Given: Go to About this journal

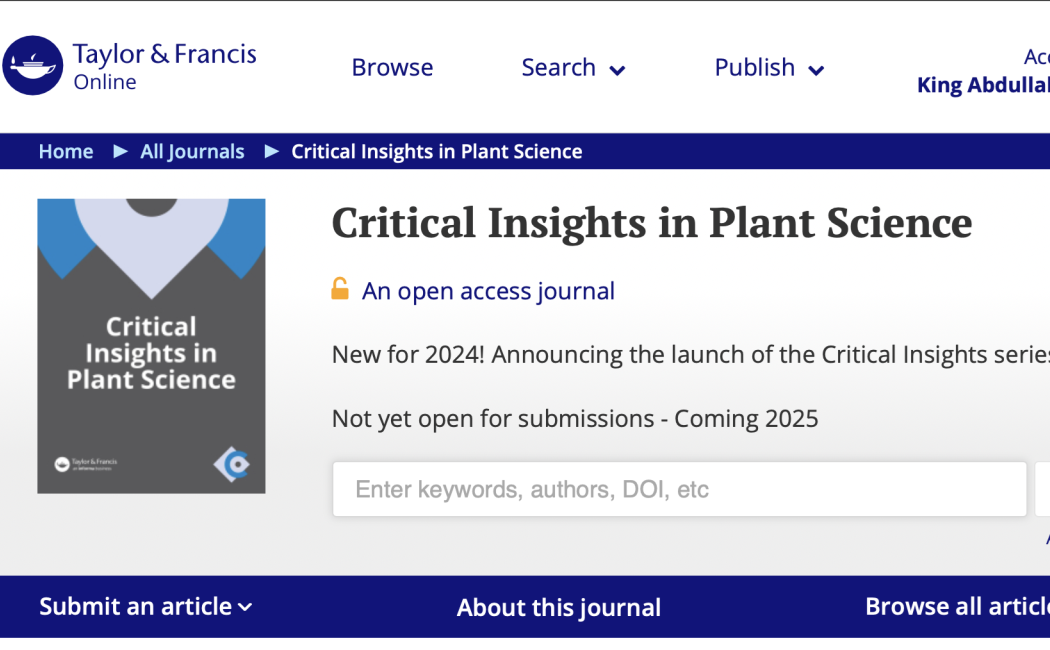Looking at the screenshot, I should [558, 607].
